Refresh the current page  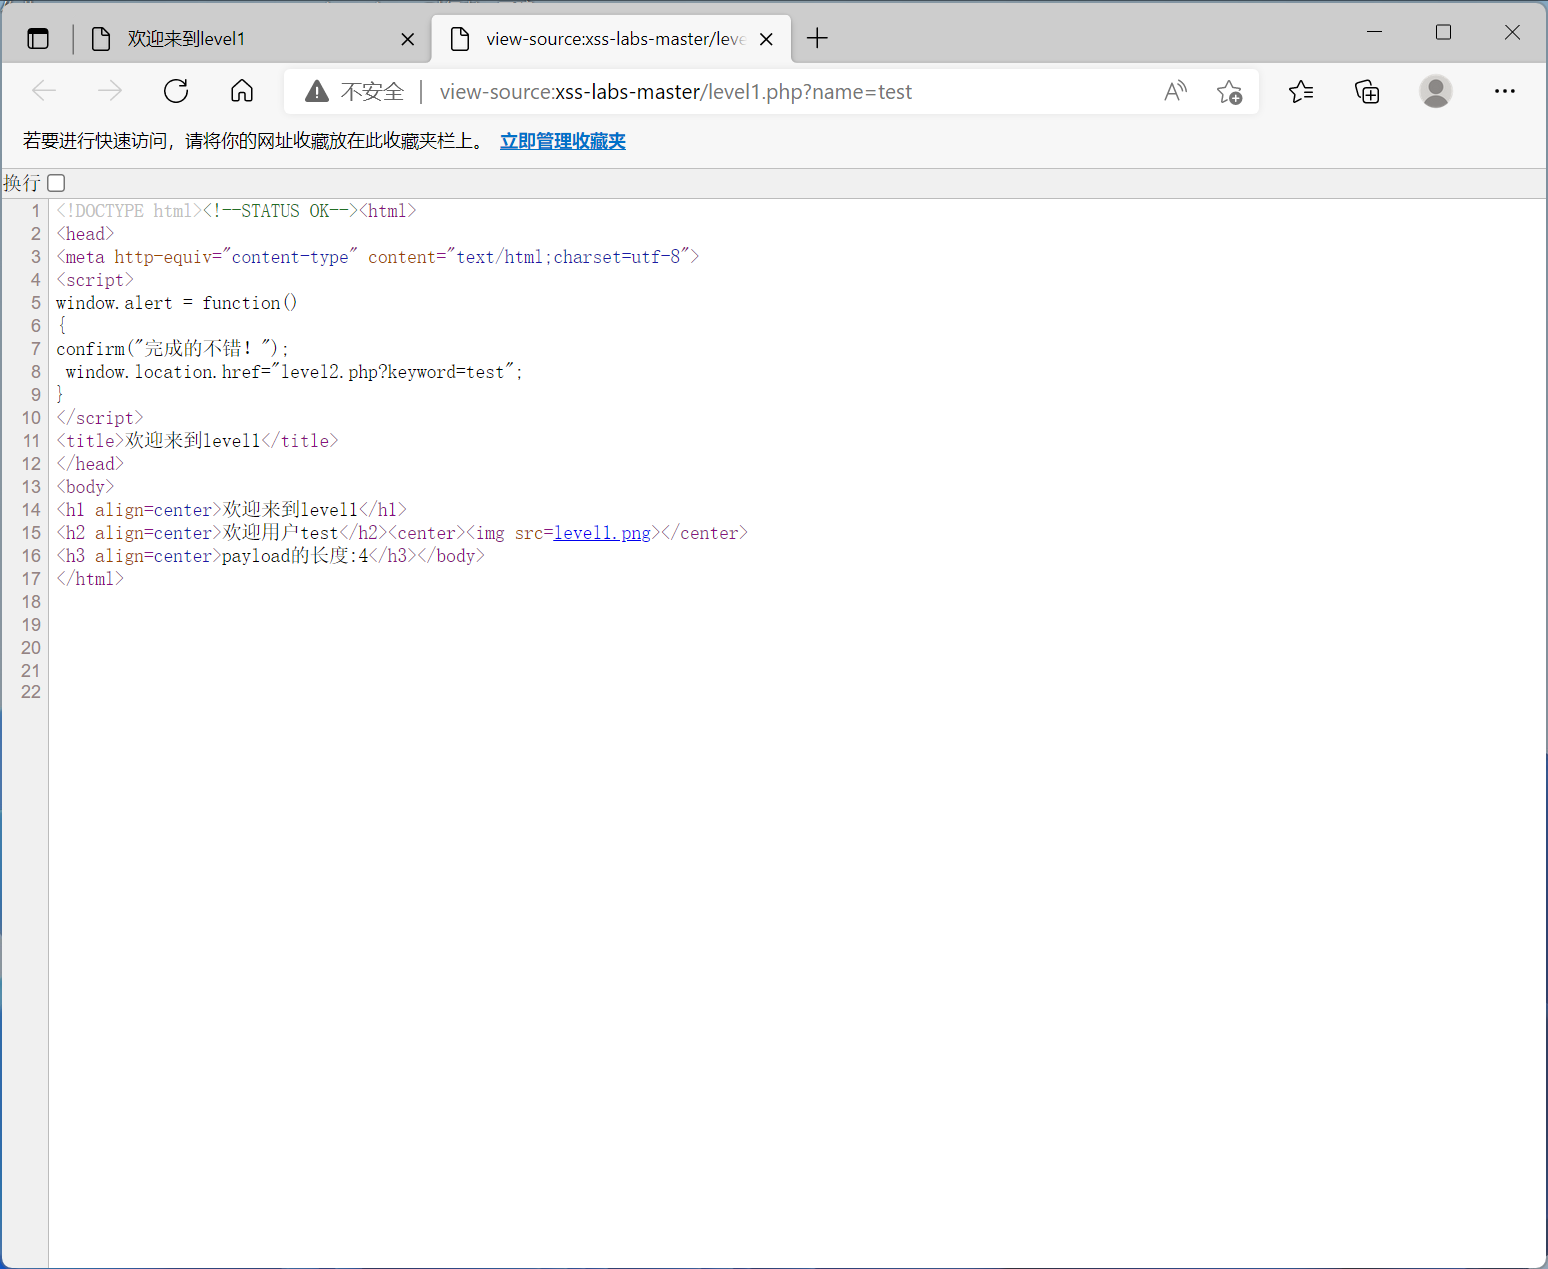coord(176,92)
